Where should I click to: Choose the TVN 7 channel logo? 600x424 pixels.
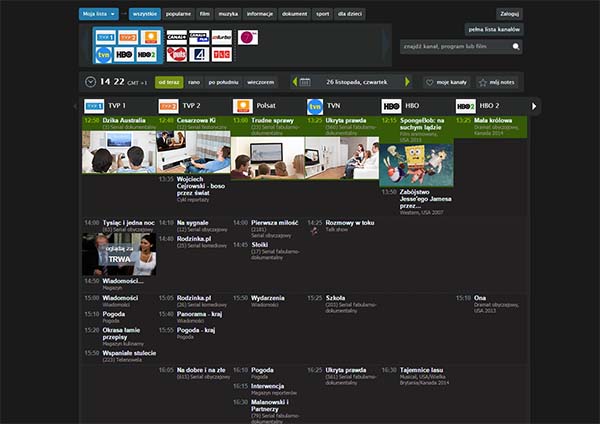248,37
